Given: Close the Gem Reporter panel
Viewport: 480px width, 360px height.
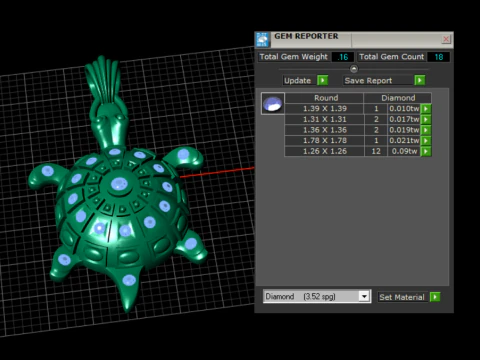Looking at the screenshot, I should coord(446,39).
